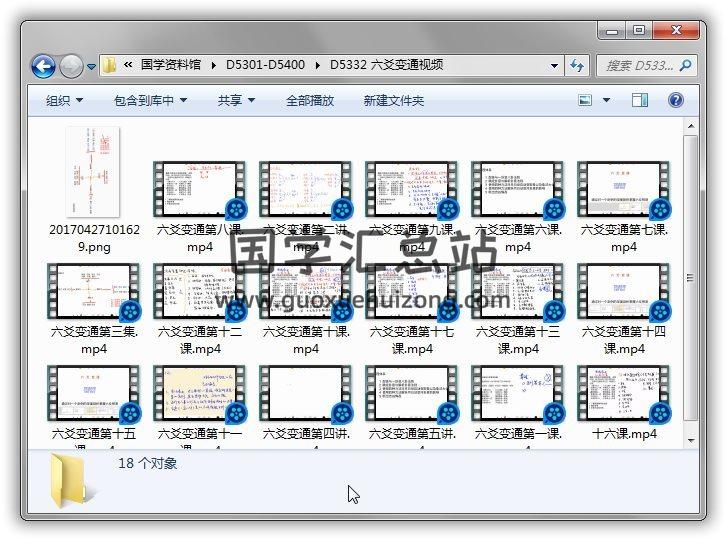The image size is (727, 541).
Task: Select 六爻变通第三集.mp4 video icon
Action: click(94, 292)
